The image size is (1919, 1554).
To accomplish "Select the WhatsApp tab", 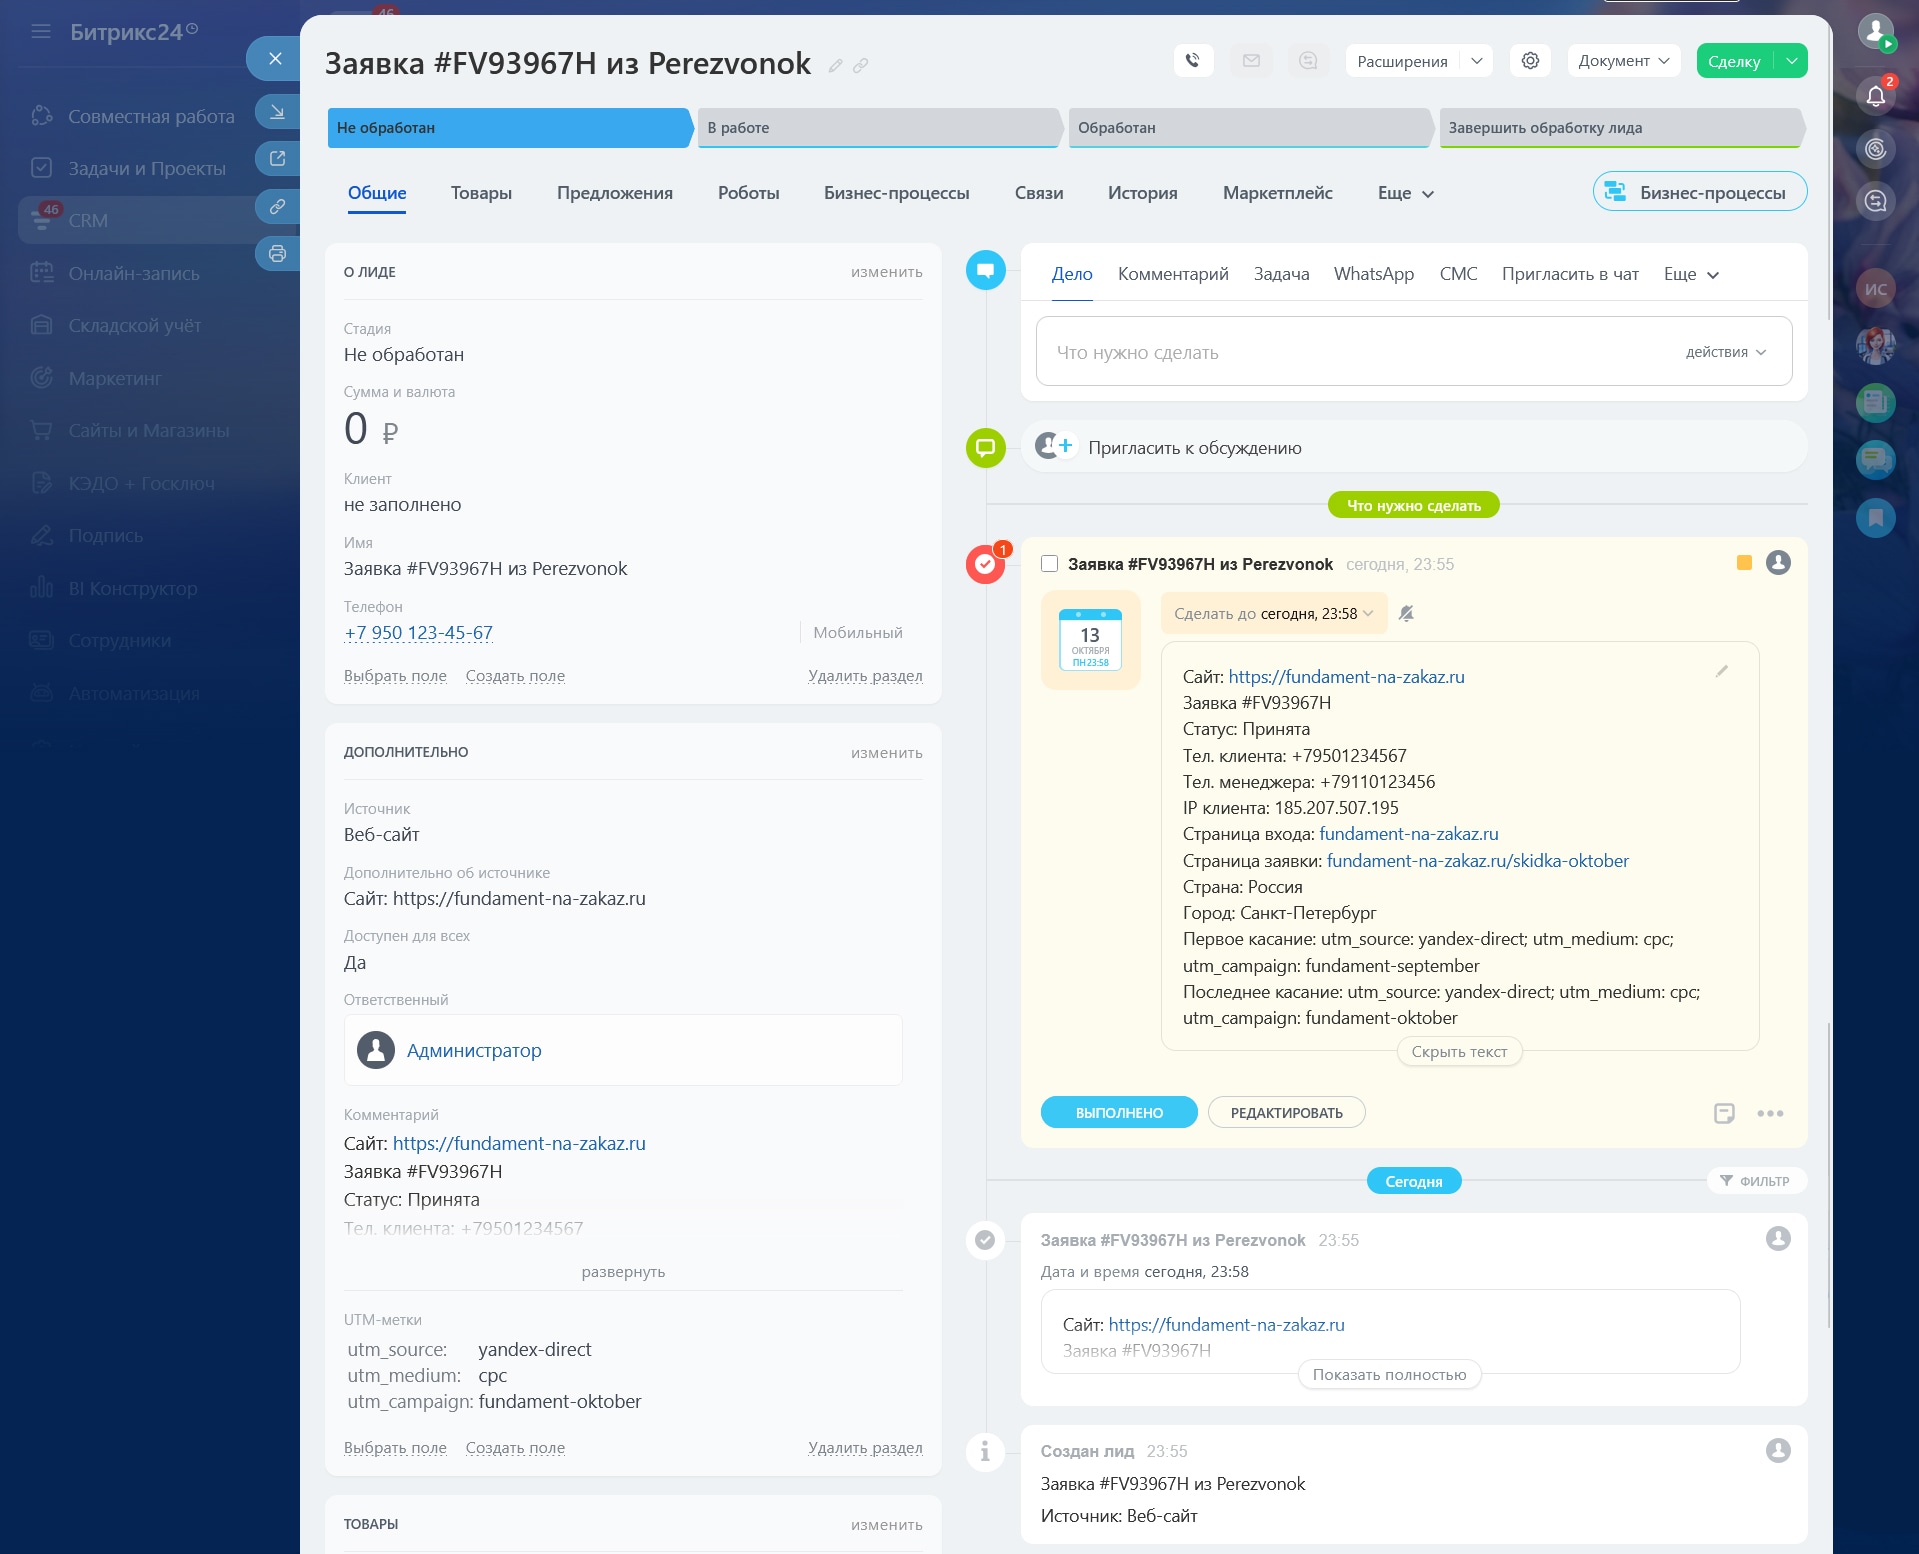I will click(x=1373, y=274).
